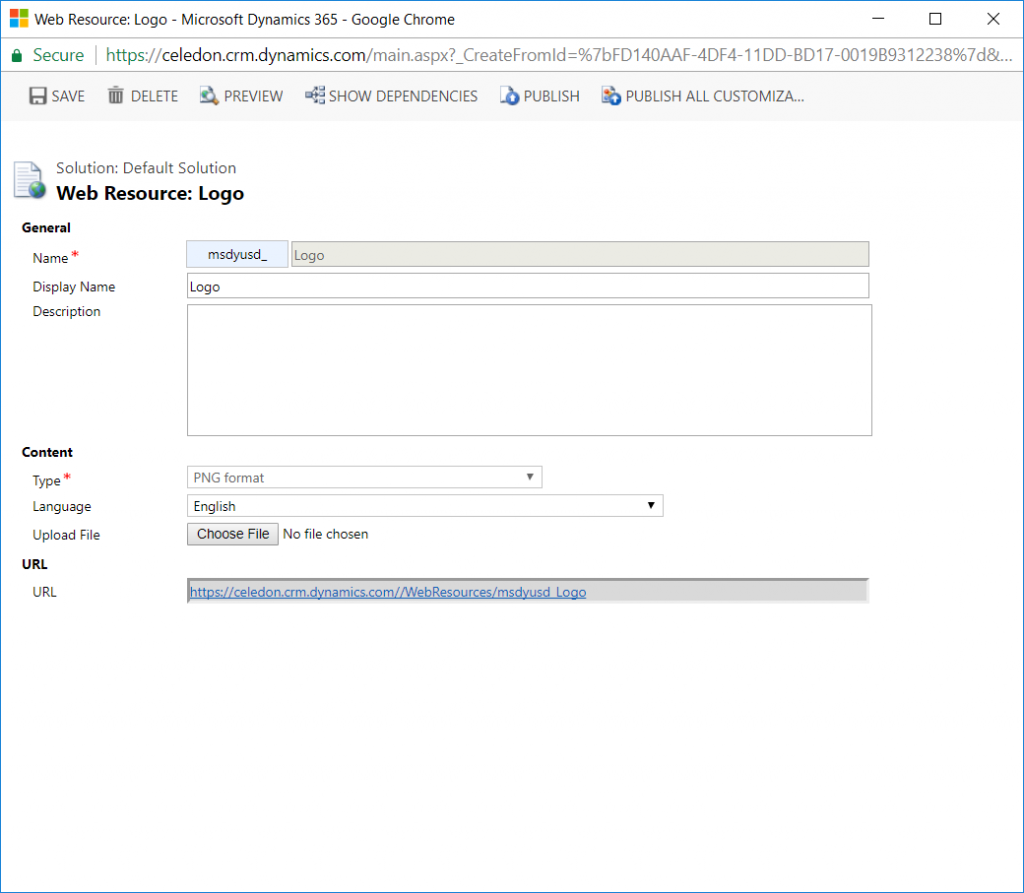The image size is (1024, 893).
Task: Click the 'Upload File' label
Action: [67, 535]
